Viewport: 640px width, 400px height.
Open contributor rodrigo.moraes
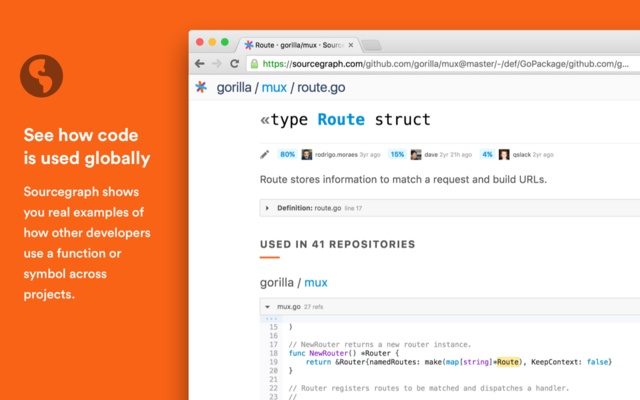tap(336, 155)
